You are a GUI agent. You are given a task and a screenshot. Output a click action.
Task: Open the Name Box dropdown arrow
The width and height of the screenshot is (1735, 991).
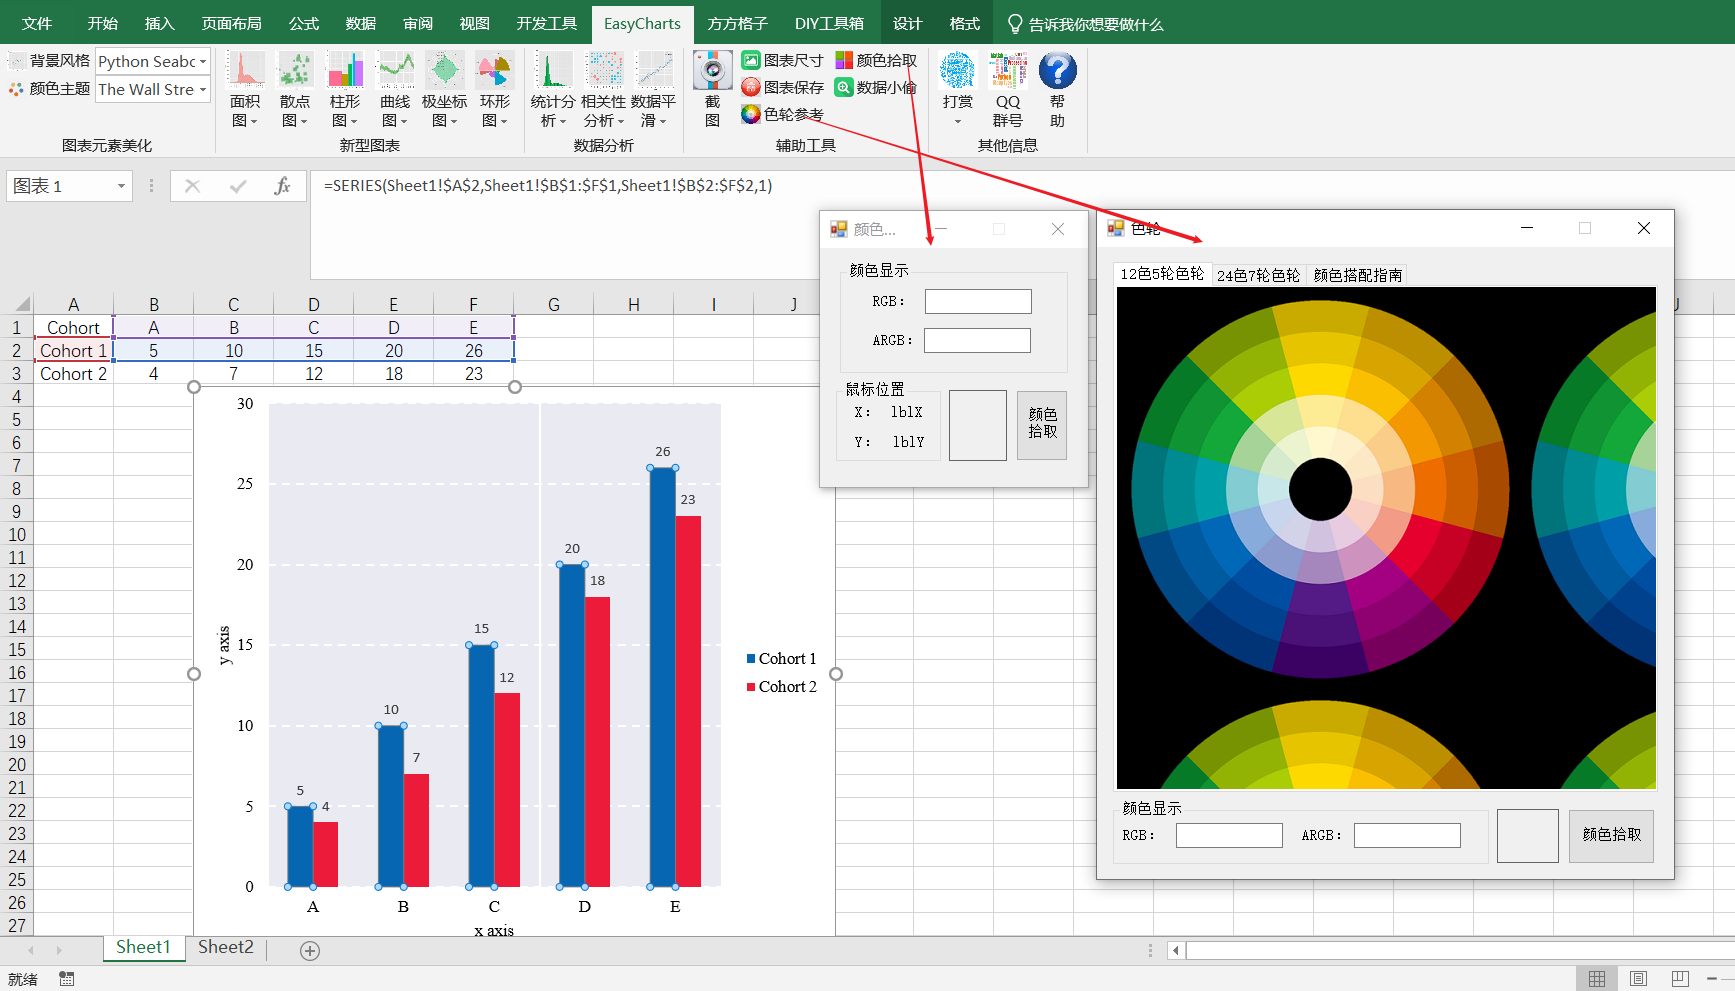pos(121,186)
